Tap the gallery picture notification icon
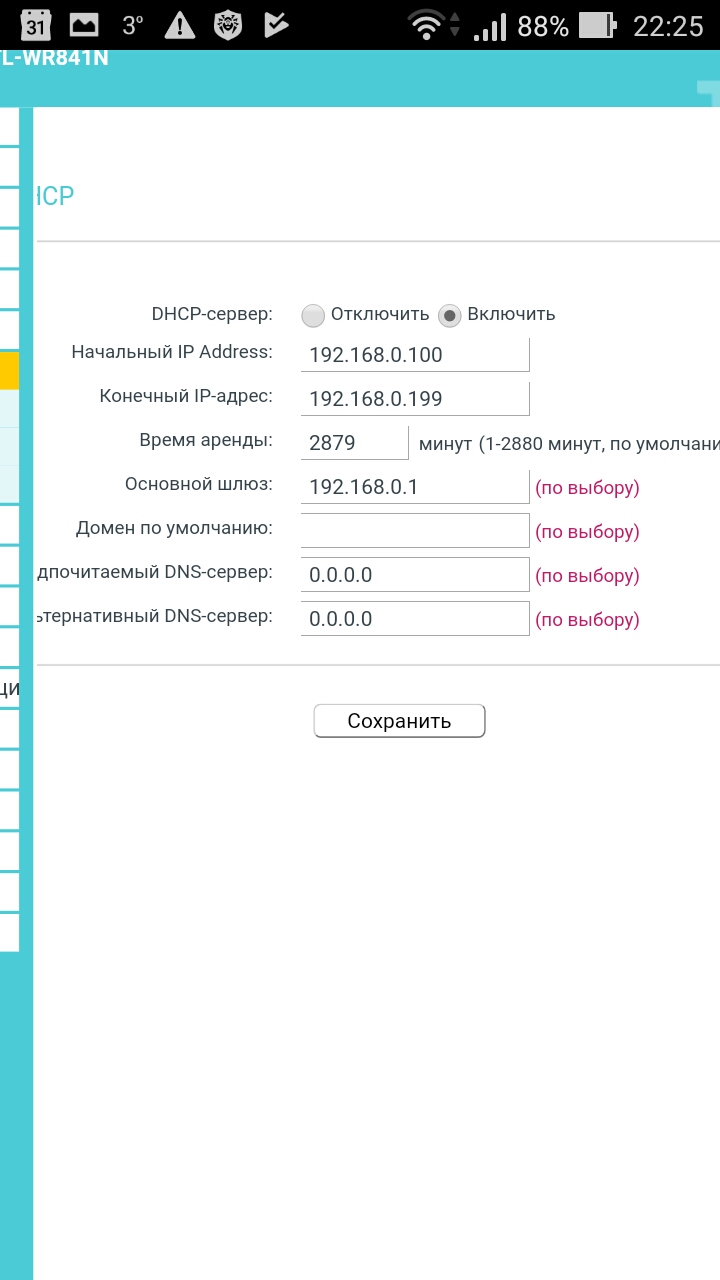The image size is (720, 1280). (84, 25)
